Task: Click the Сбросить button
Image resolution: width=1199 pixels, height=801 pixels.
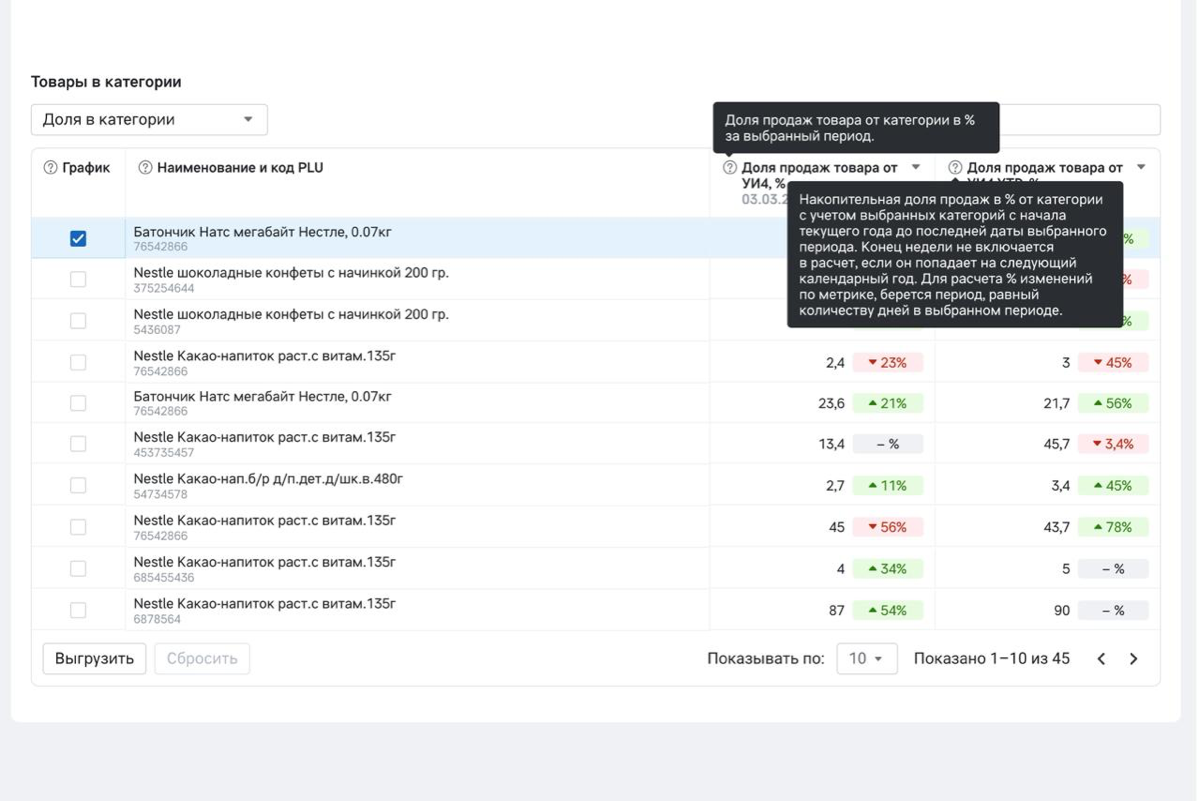Action: pyautogui.click(x=202, y=659)
